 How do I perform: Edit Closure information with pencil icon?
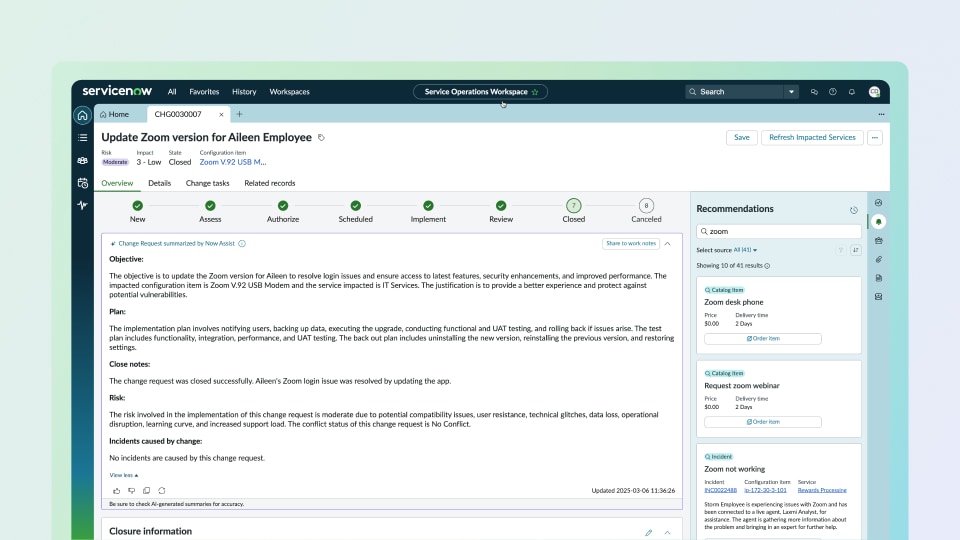(x=648, y=533)
